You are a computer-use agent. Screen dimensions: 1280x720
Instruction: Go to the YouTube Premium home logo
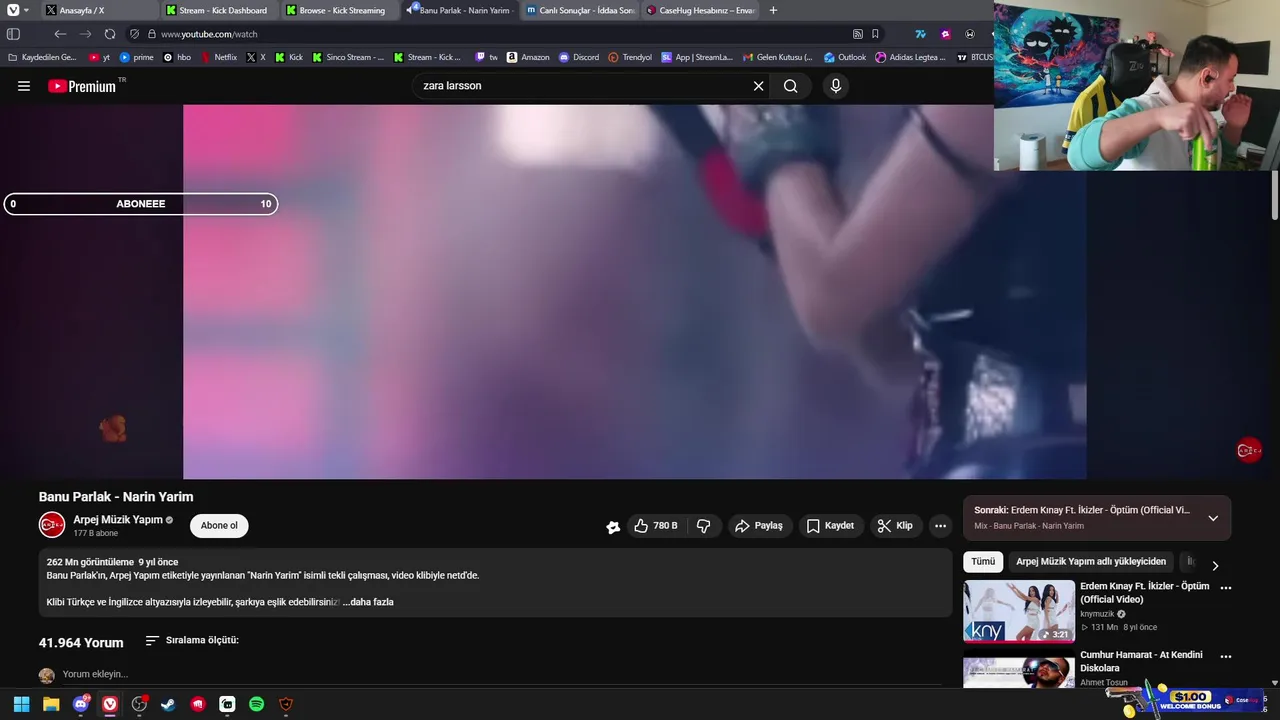click(82, 86)
